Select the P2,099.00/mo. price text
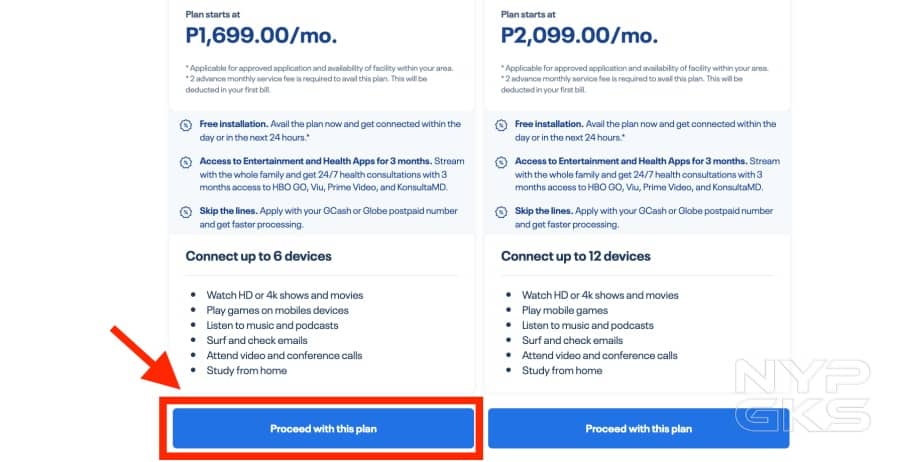The image size is (900, 462). point(577,36)
